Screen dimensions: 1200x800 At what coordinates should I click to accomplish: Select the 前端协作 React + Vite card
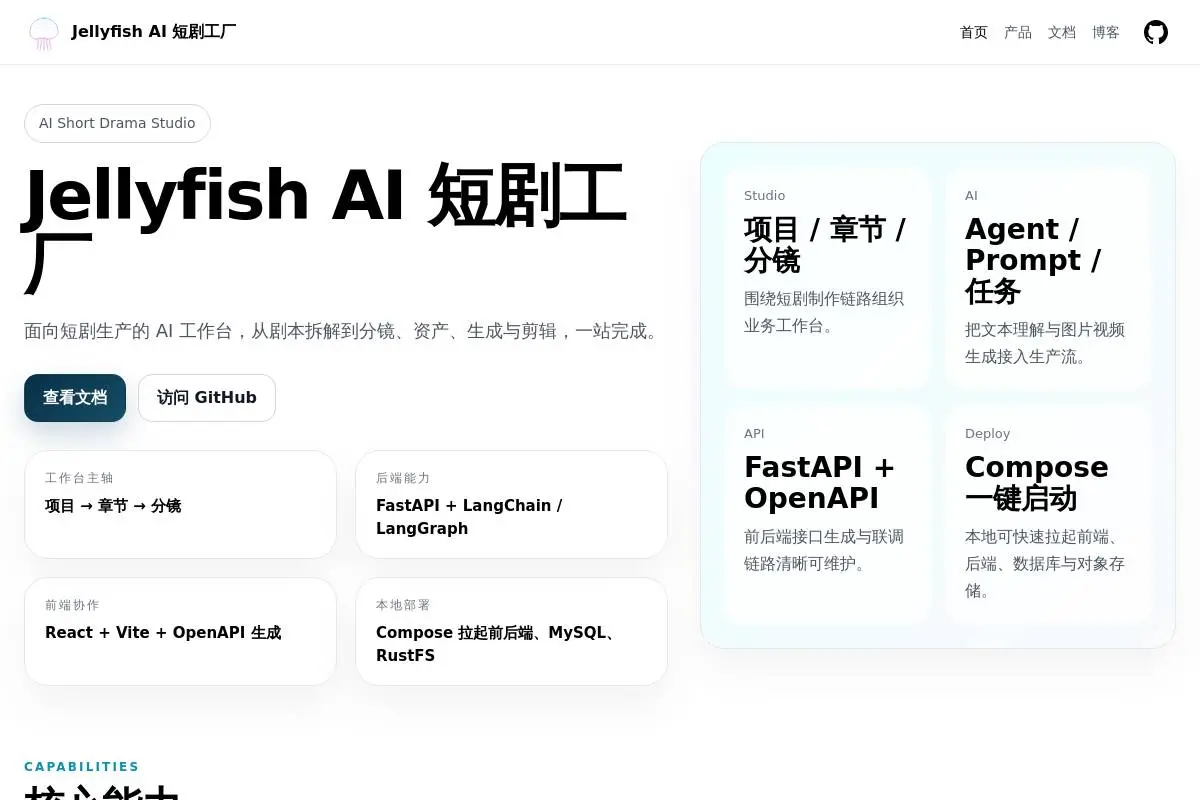coord(180,631)
